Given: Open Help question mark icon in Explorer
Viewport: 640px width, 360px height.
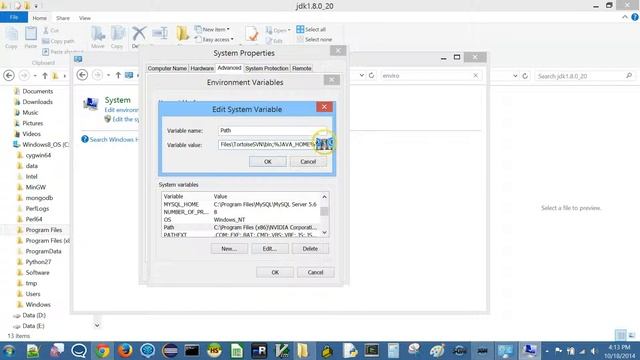Looking at the screenshot, I should (x=635, y=17).
